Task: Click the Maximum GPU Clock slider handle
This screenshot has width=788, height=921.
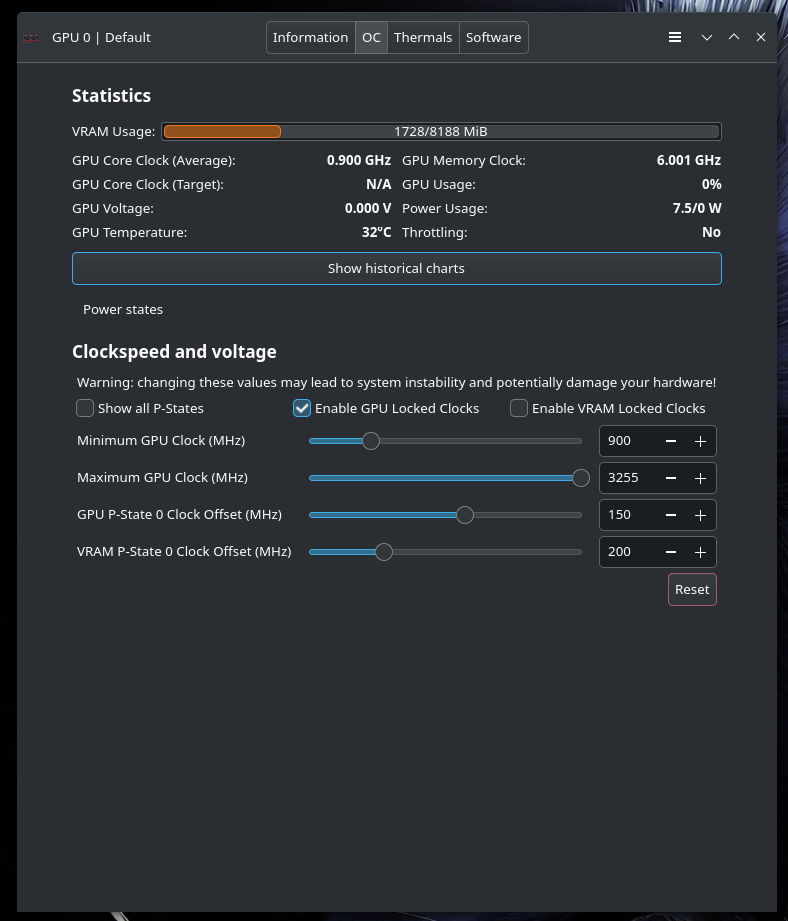Action: click(x=581, y=478)
